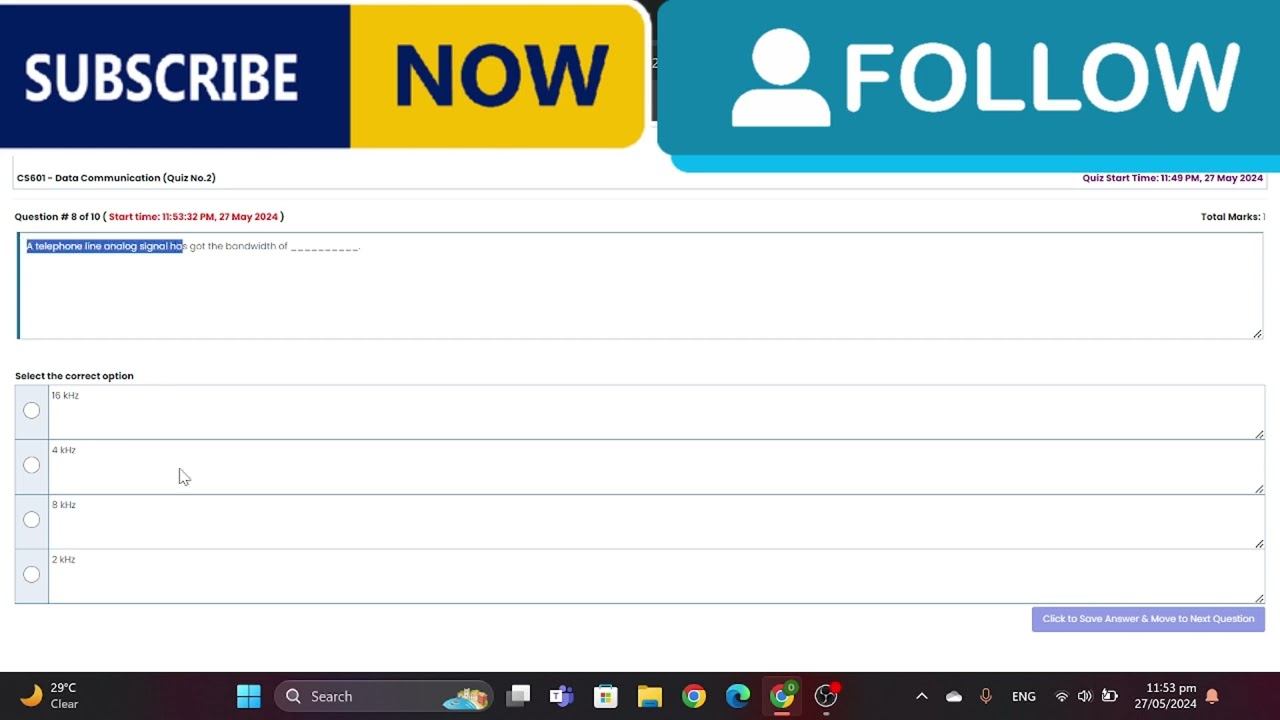The image size is (1280, 720).
Task: Open the weather widget 29°C Clear
Action: 50,696
